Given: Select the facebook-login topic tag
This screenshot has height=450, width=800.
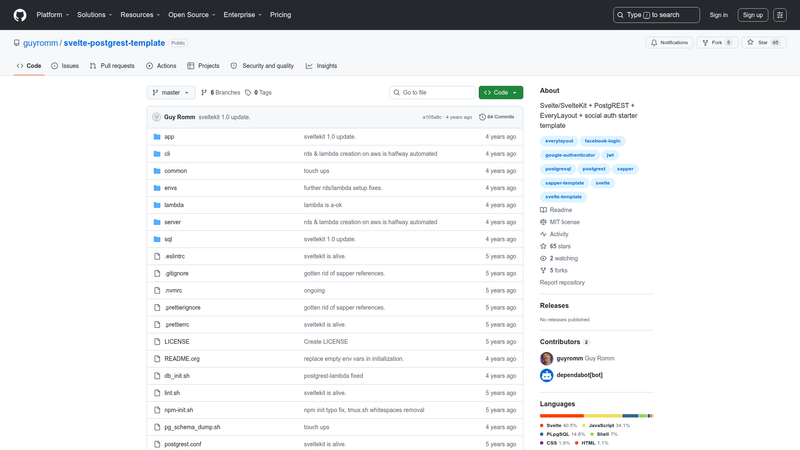Looking at the screenshot, I should tap(603, 141).
